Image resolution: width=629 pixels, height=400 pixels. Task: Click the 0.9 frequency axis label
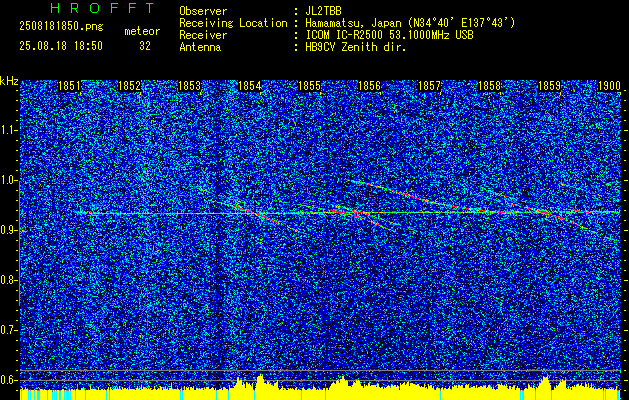point(9,230)
